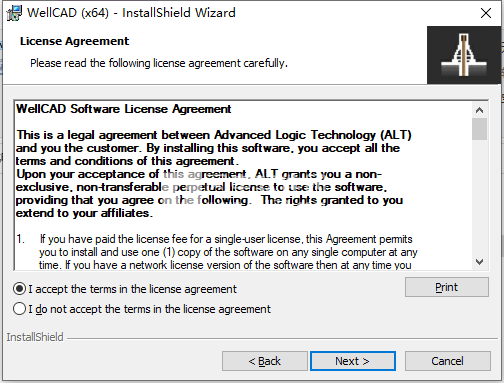Click the InstallShield label near the bottom

(35, 337)
